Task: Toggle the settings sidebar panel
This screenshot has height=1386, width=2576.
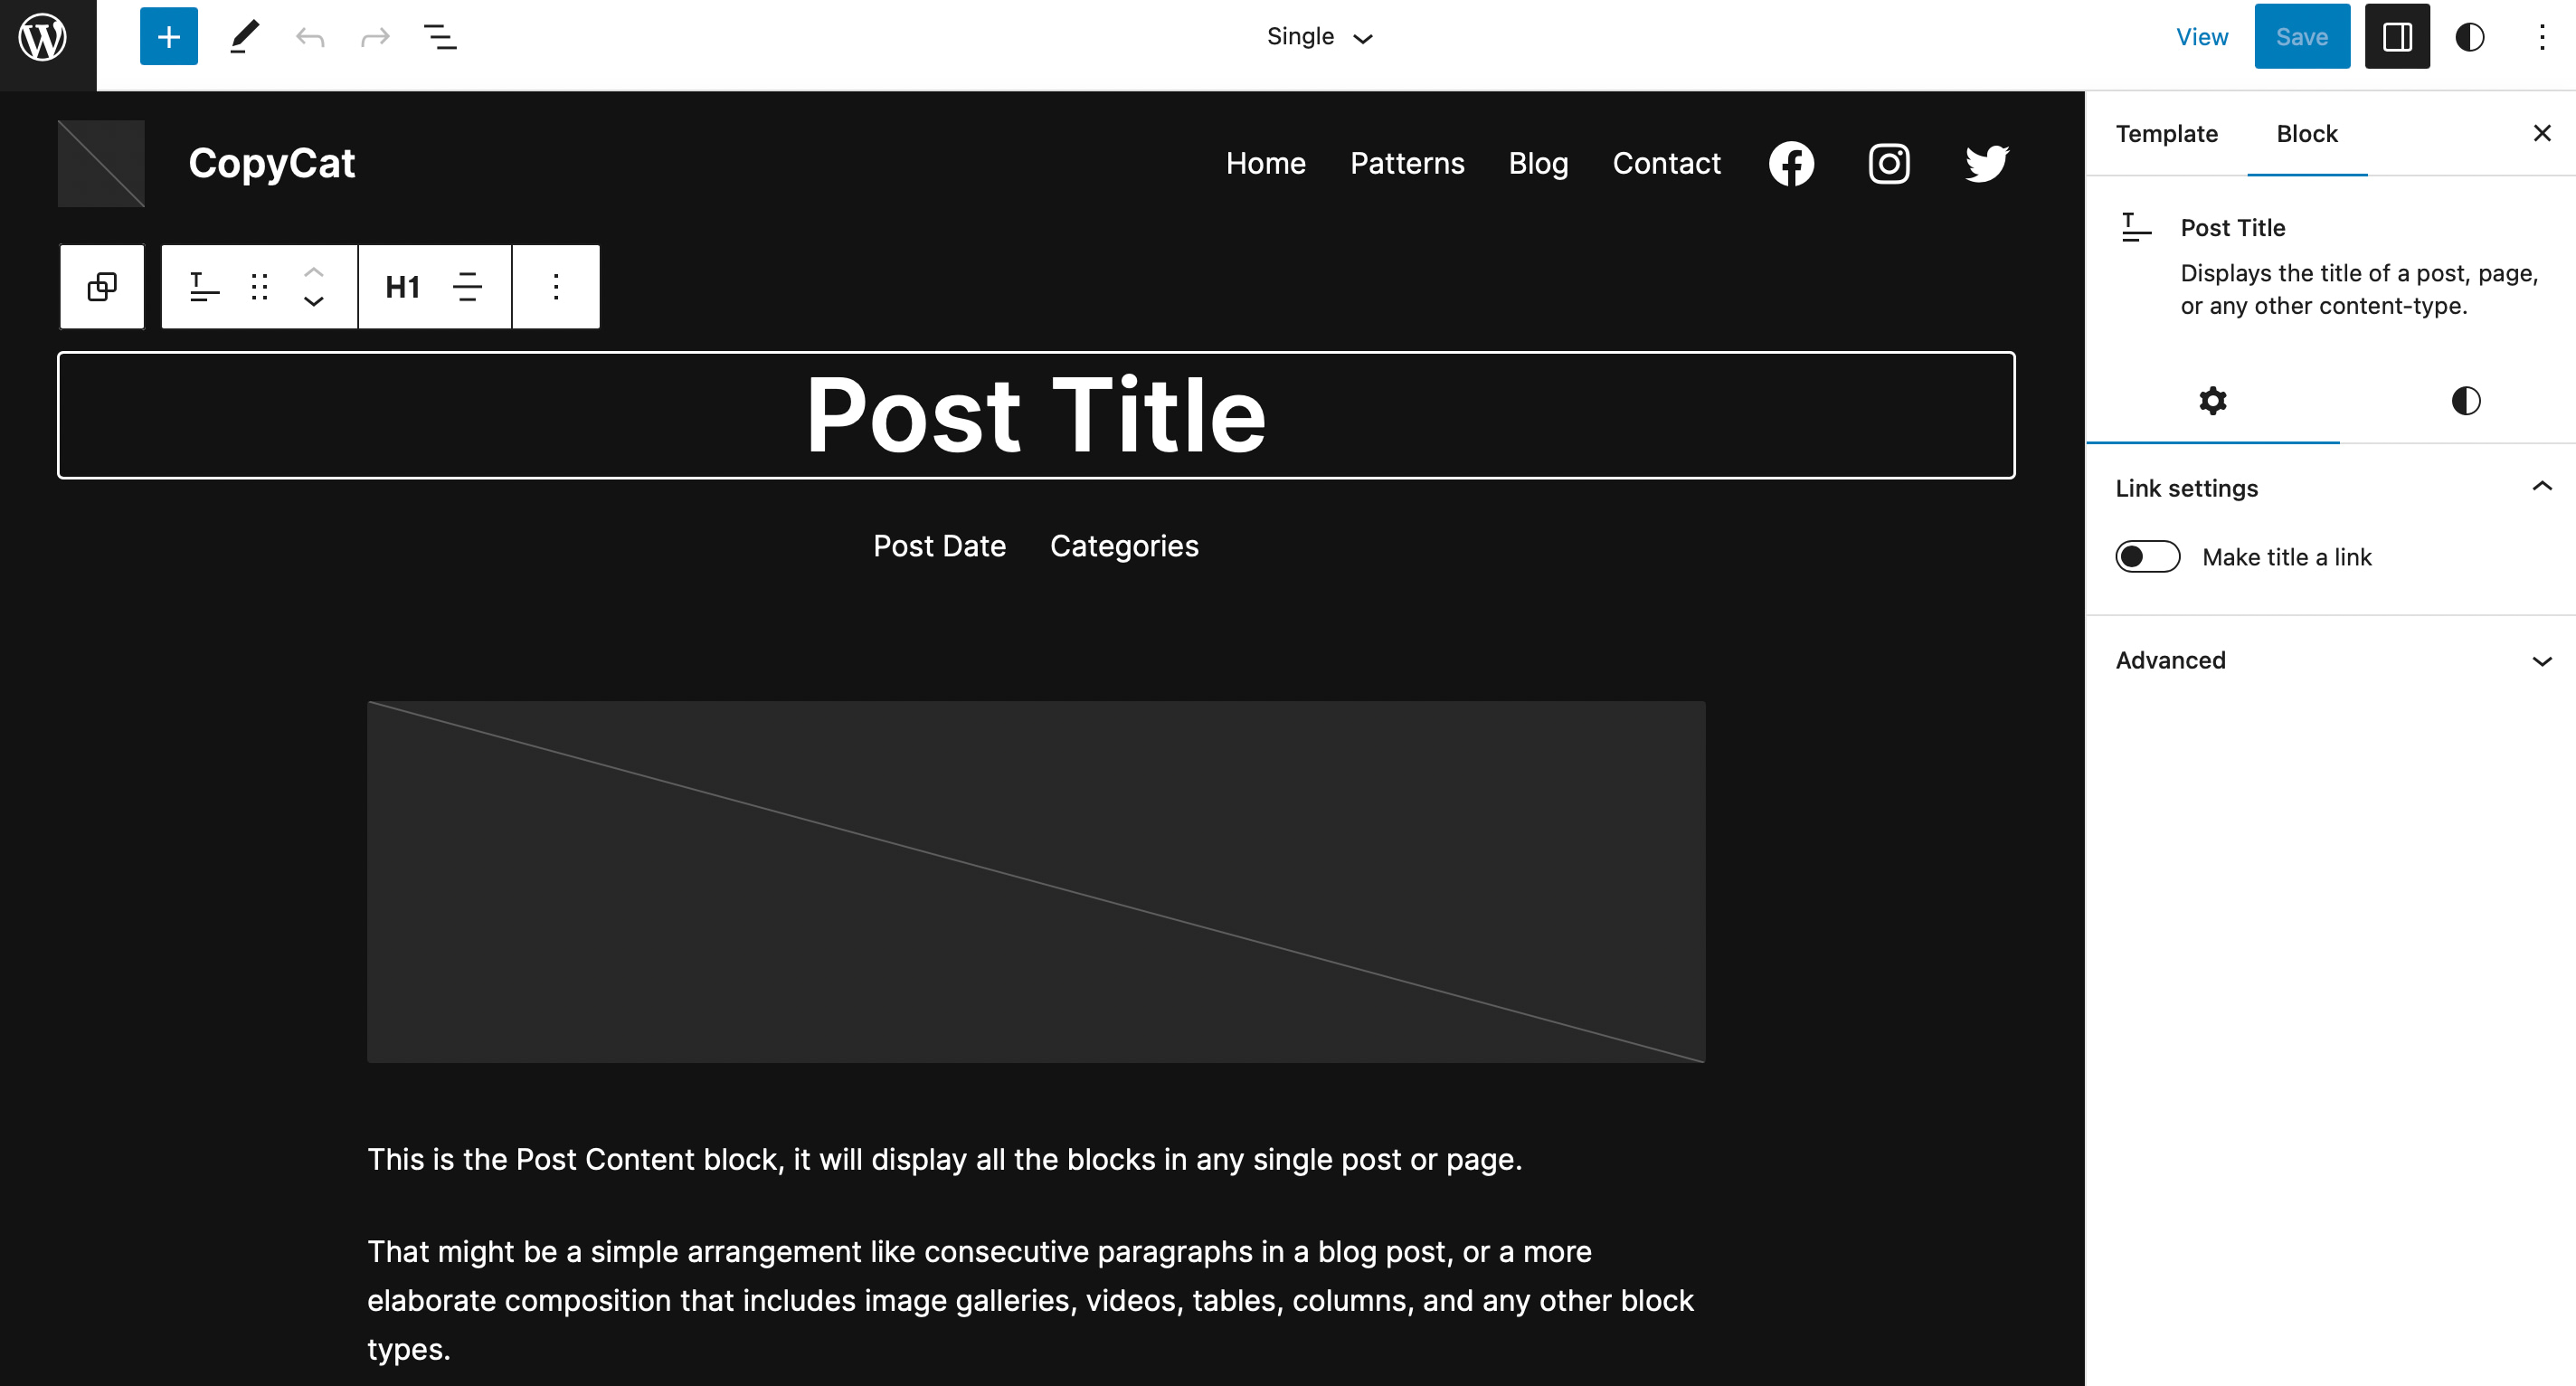Action: click(2396, 36)
